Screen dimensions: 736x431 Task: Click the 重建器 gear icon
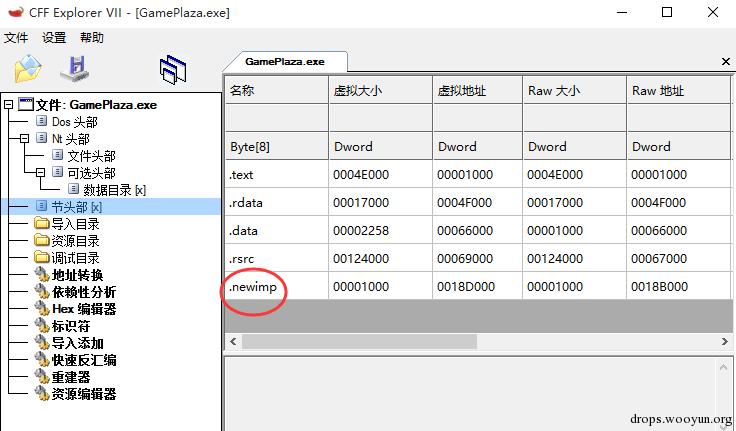pyautogui.click(x=42, y=377)
